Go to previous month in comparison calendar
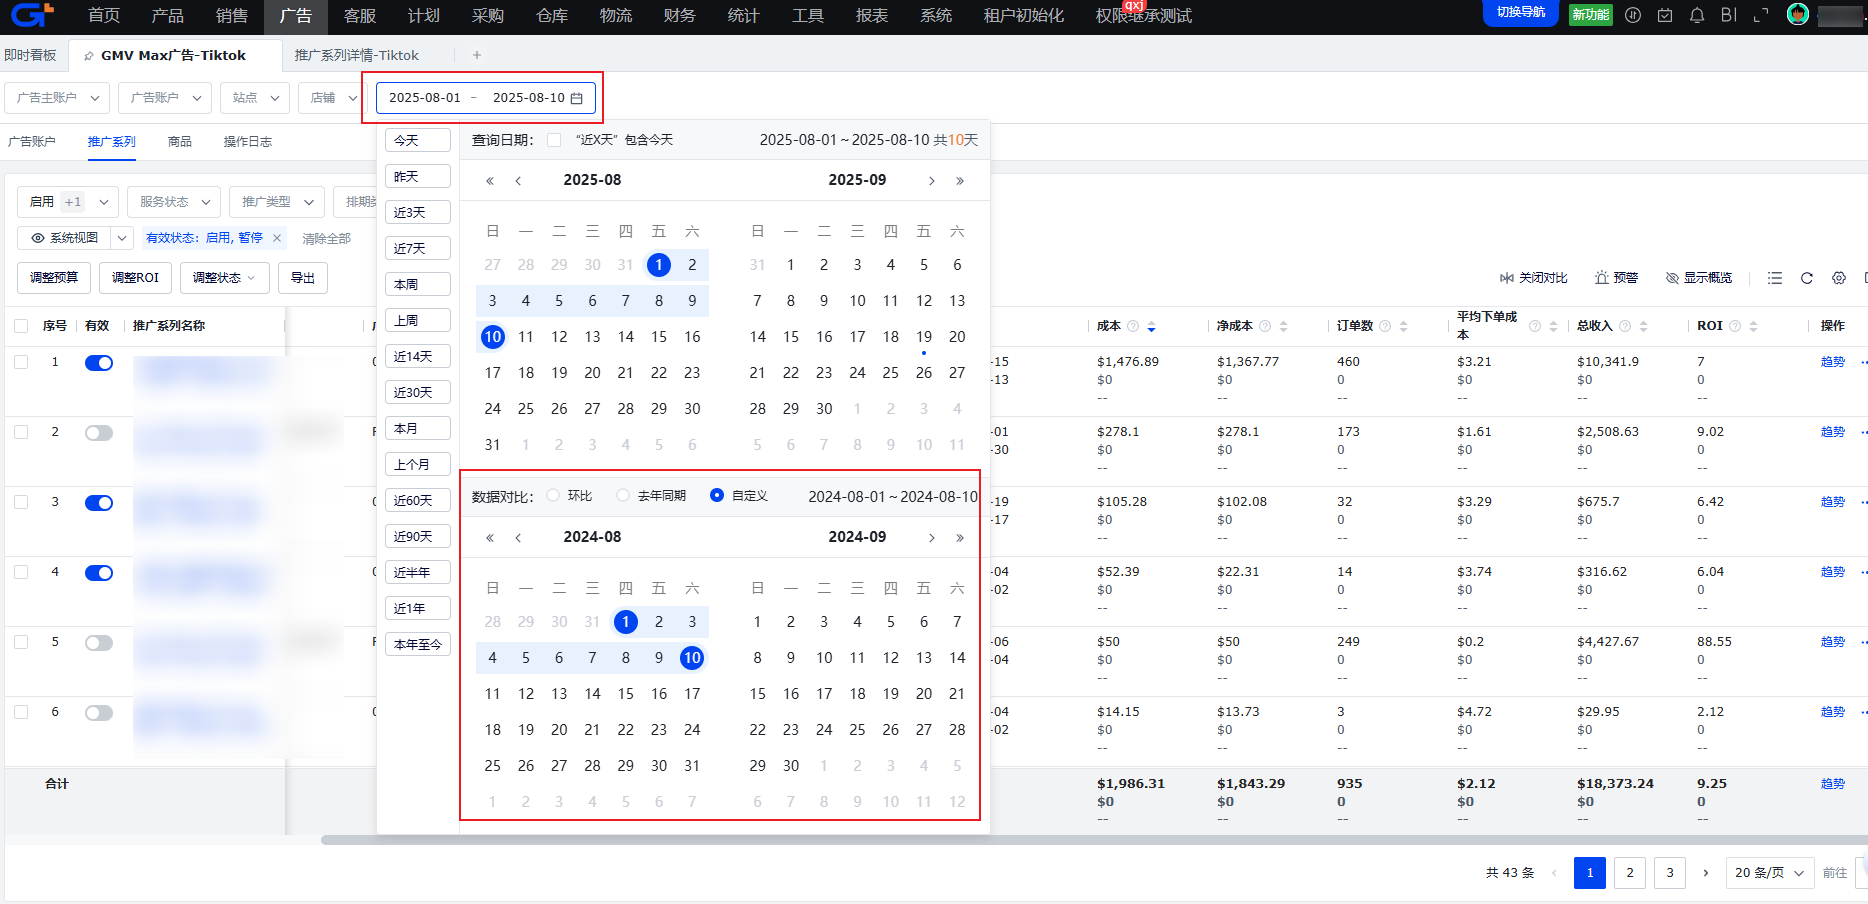The height and width of the screenshot is (904, 1868). 518,538
